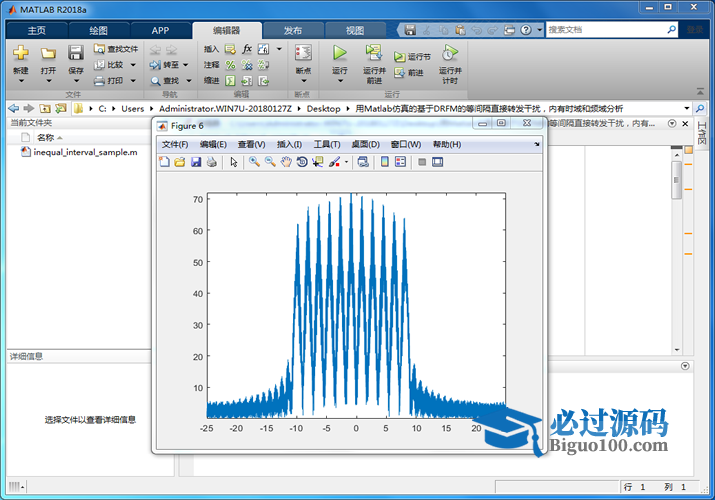Toggle the Zoom Out tool
The height and width of the screenshot is (500, 715).
coord(270,162)
